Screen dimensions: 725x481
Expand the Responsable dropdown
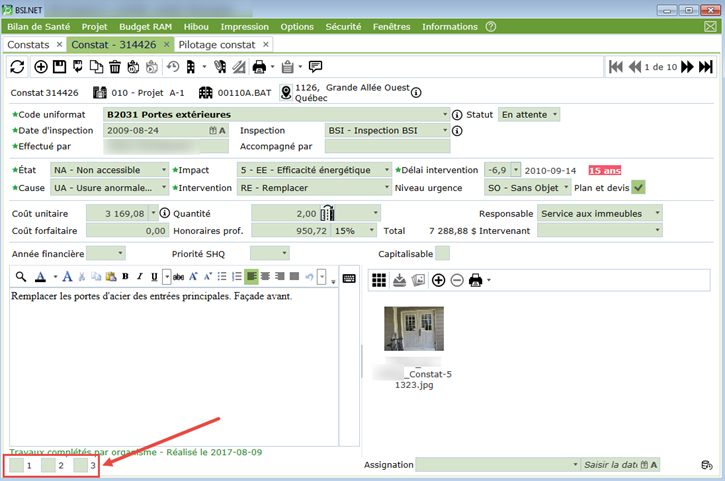pyautogui.click(x=599, y=213)
